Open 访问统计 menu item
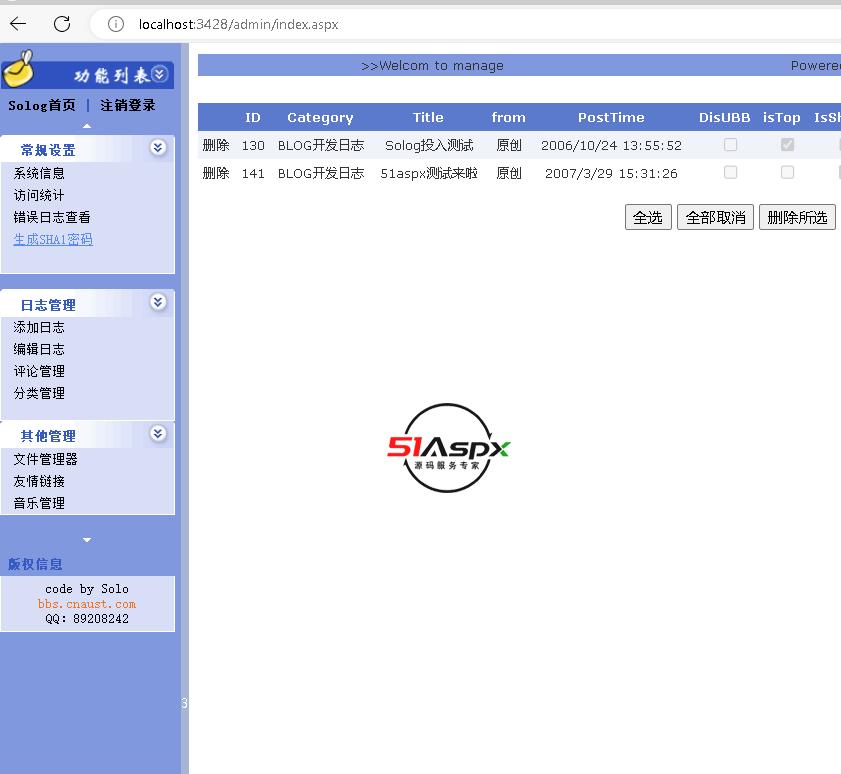The width and height of the screenshot is (841, 774). click(39, 195)
